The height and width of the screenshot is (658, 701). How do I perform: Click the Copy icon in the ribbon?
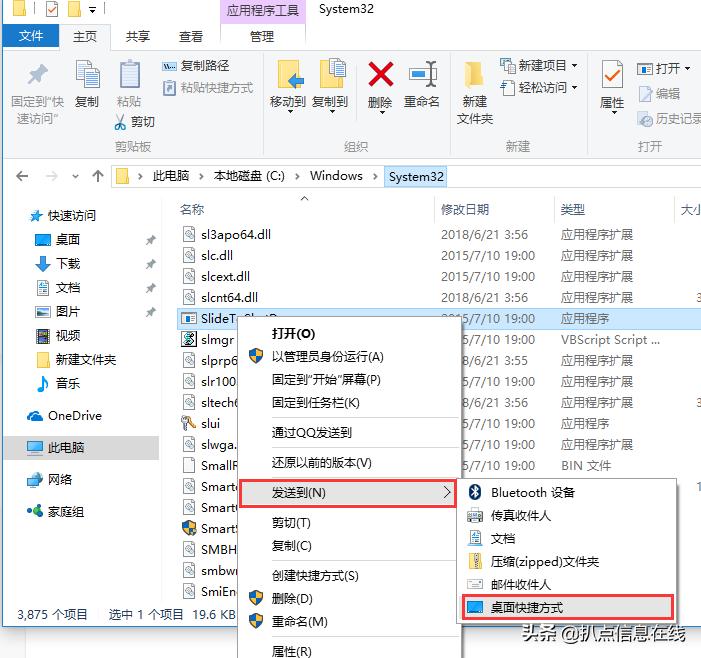(87, 74)
